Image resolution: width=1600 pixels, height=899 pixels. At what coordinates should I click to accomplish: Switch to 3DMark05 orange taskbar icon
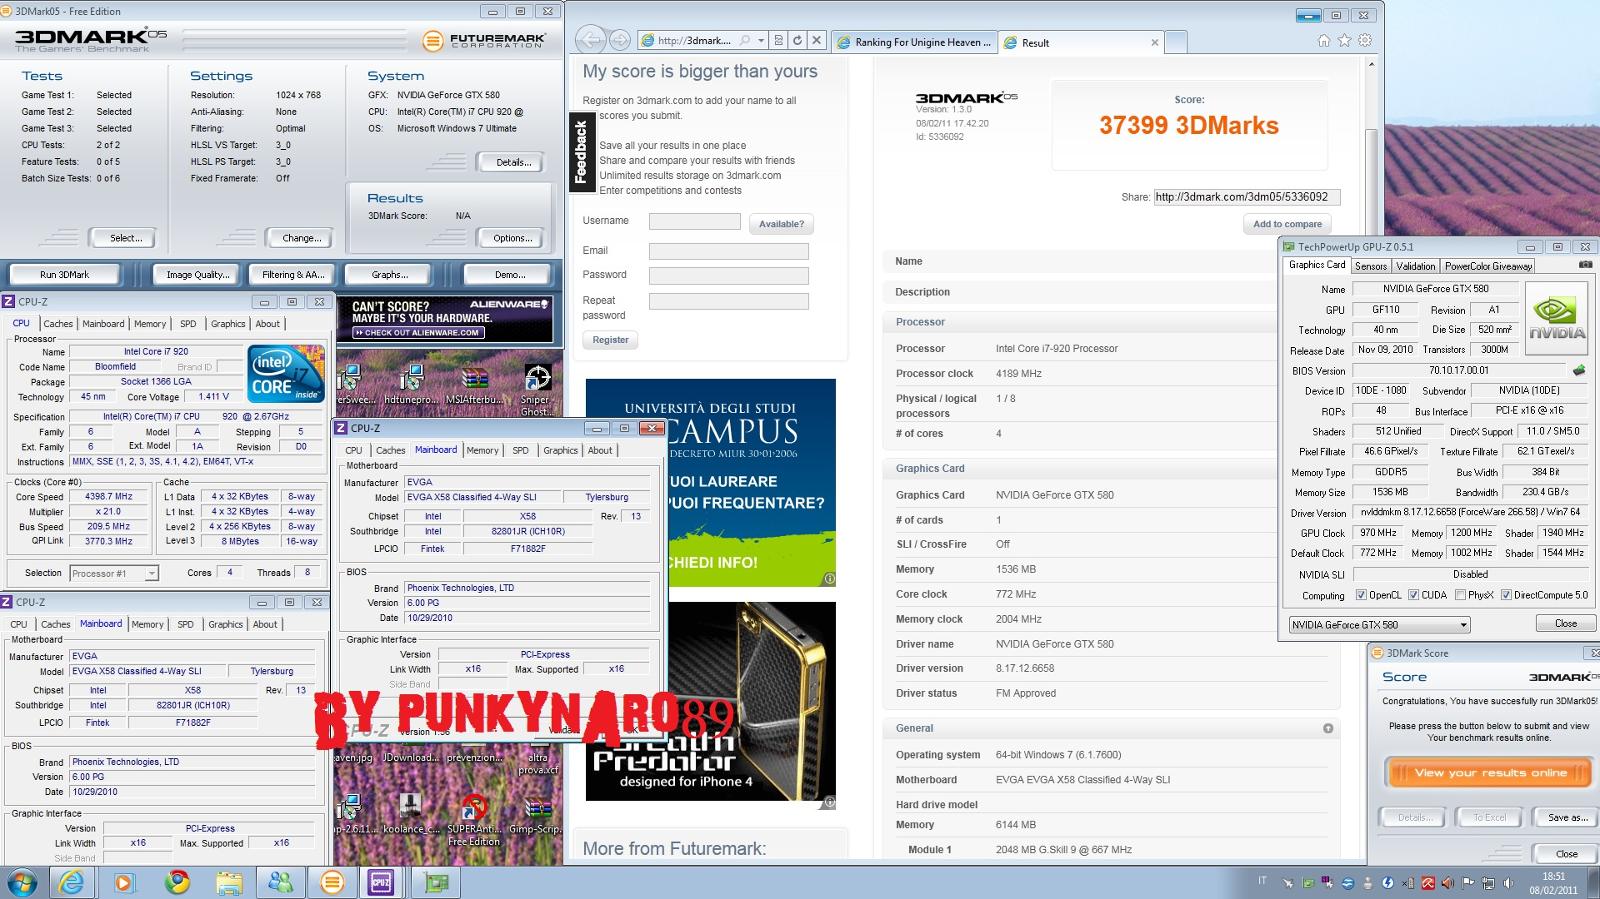332,882
